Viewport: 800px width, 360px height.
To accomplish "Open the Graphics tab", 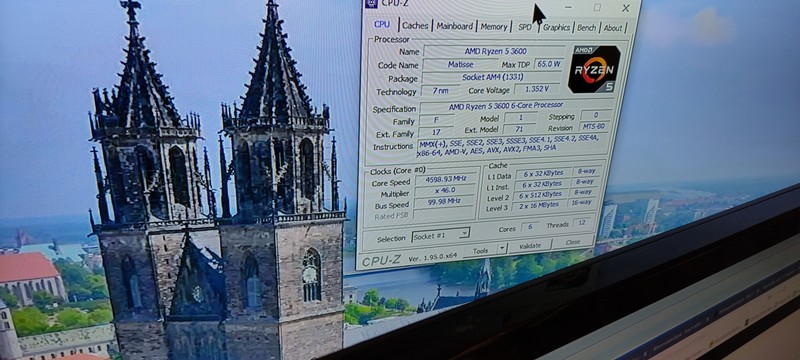I will pos(556,28).
